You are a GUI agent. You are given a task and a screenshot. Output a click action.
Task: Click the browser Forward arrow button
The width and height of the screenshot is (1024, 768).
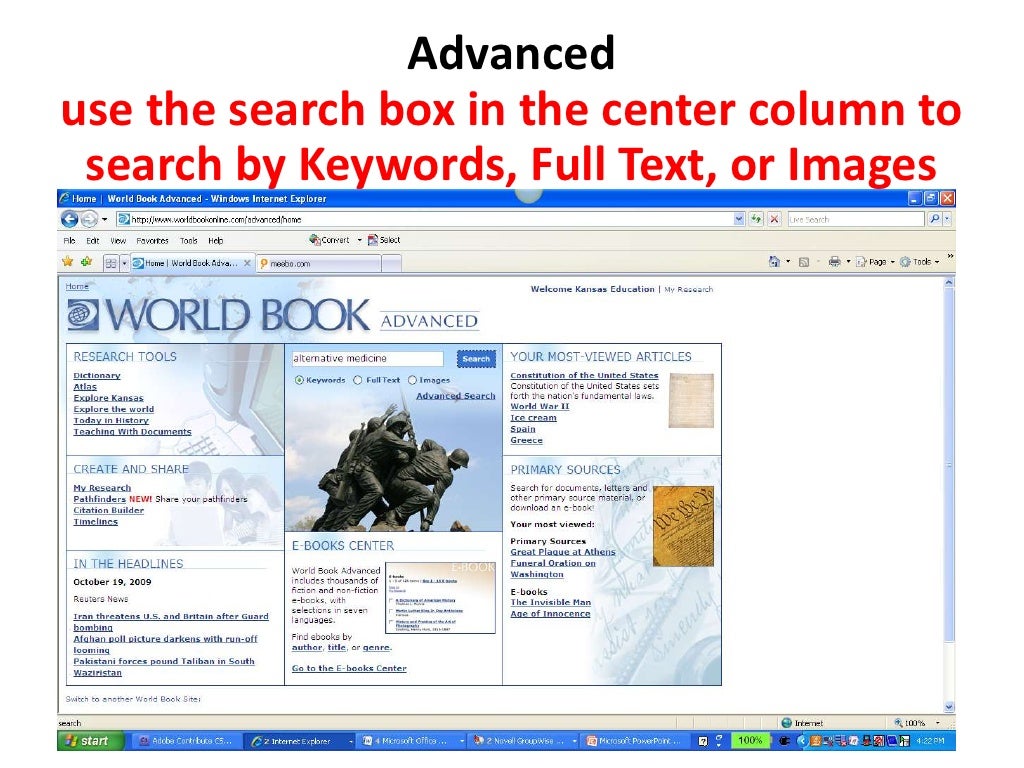tap(89, 219)
